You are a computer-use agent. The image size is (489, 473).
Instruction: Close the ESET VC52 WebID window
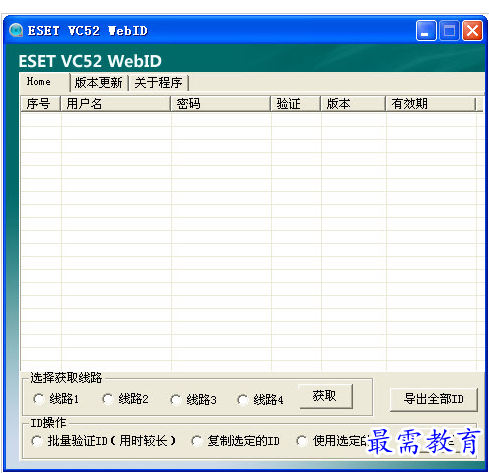(x=472, y=31)
